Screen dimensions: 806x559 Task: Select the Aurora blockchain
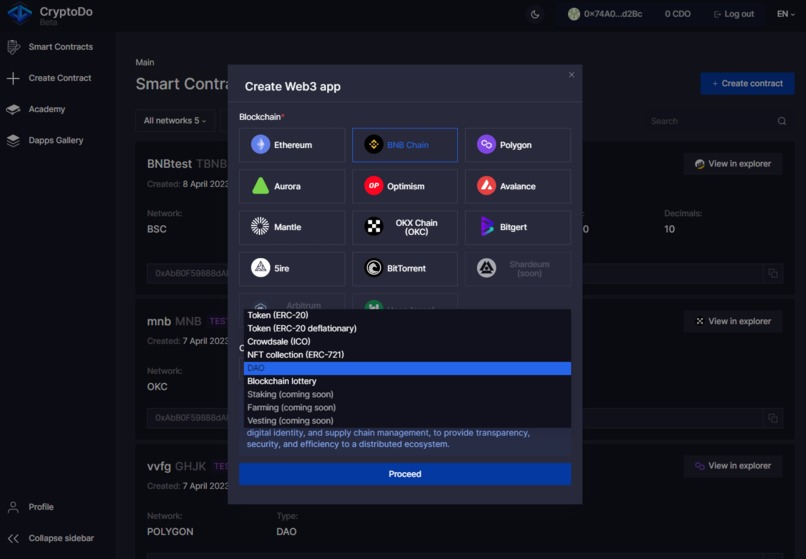(292, 186)
